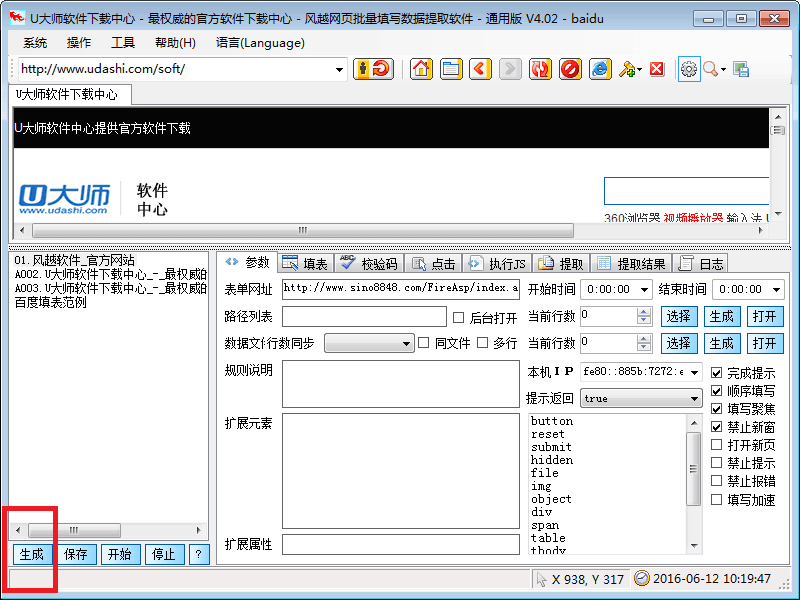The width and height of the screenshot is (800, 600).
Task: Switch to the 提取结果 tab
Action: 631,264
